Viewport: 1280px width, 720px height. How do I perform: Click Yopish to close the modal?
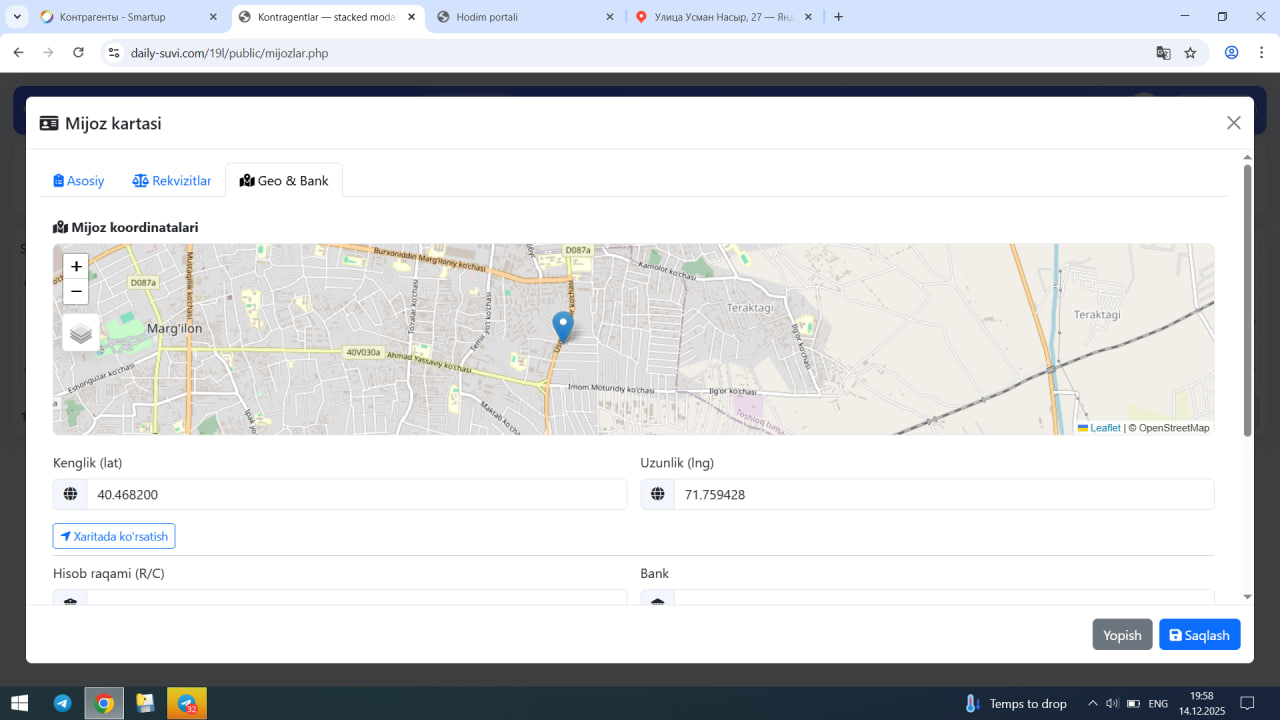click(1122, 635)
